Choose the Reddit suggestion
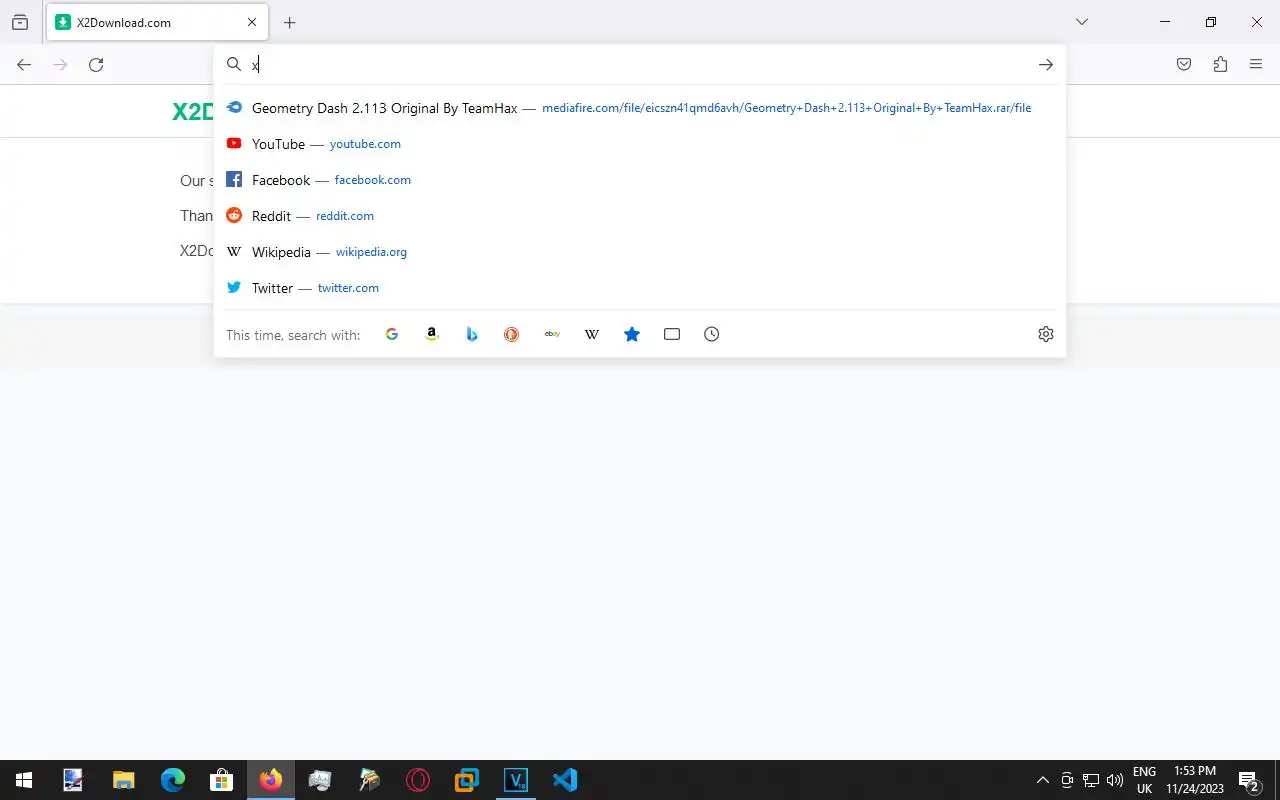 point(640,216)
